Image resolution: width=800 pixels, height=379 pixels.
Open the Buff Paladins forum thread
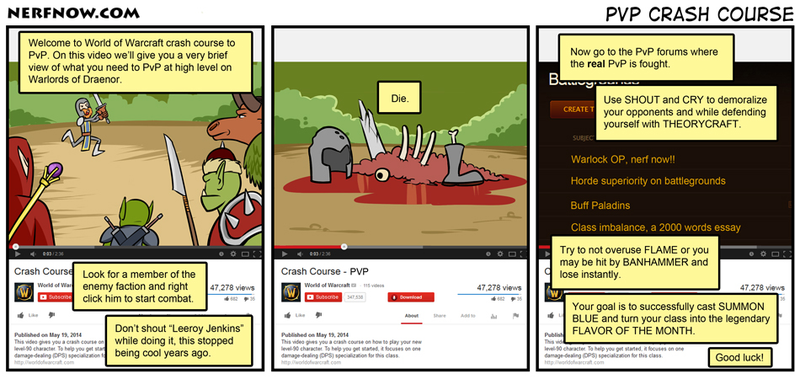[x=600, y=206]
